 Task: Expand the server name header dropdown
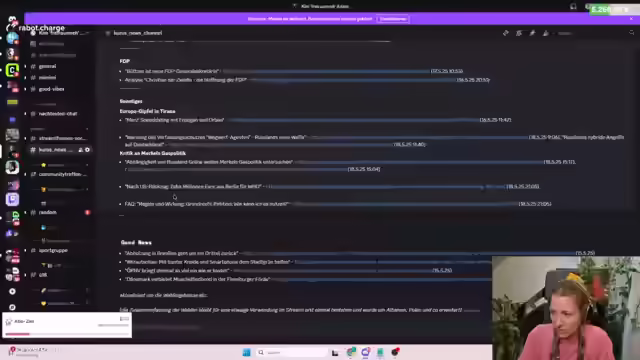point(61,33)
